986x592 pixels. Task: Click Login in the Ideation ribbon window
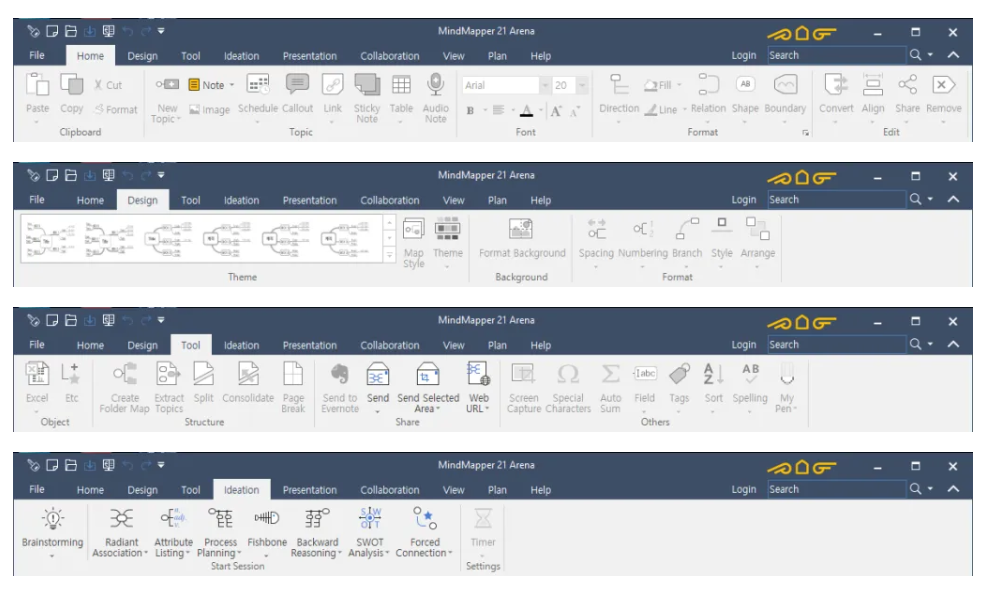click(x=743, y=489)
